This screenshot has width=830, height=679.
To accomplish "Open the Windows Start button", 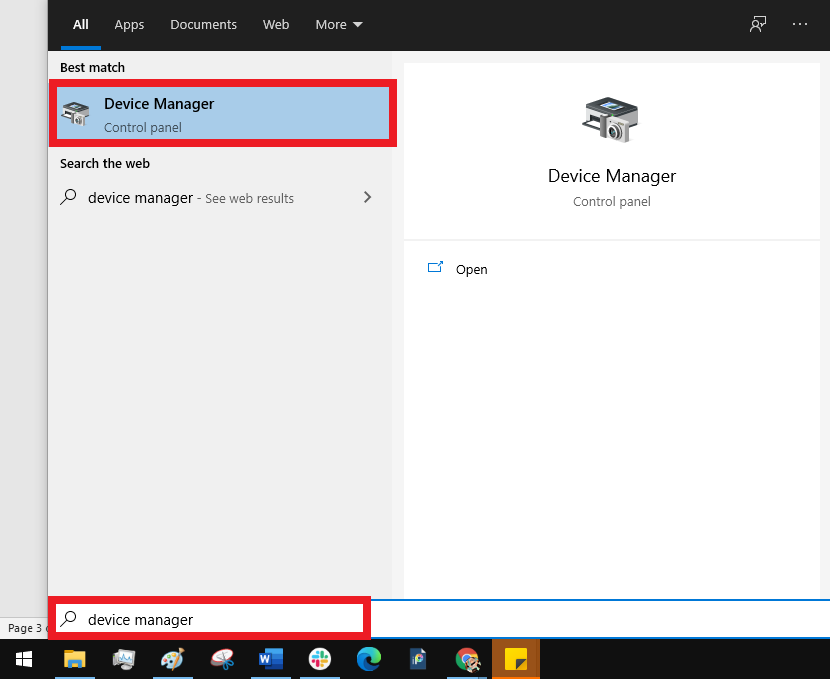I will click(24, 659).
